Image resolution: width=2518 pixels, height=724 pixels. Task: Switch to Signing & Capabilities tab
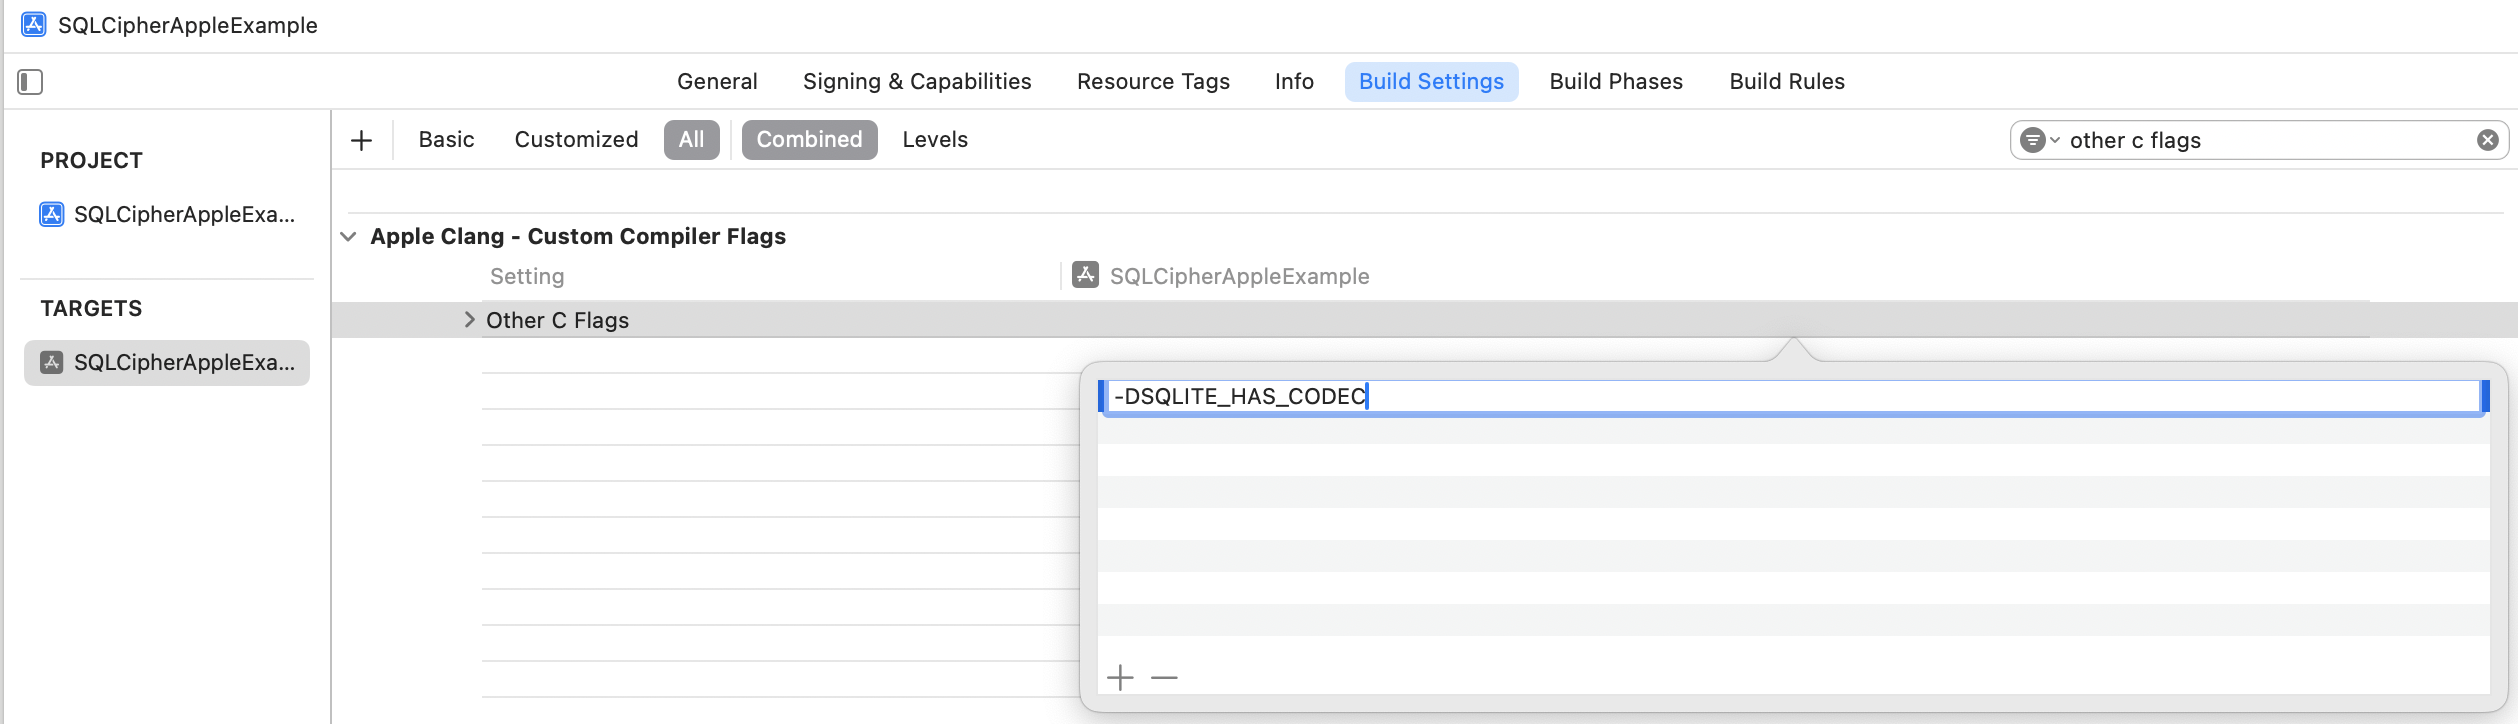tap(917, 82)
